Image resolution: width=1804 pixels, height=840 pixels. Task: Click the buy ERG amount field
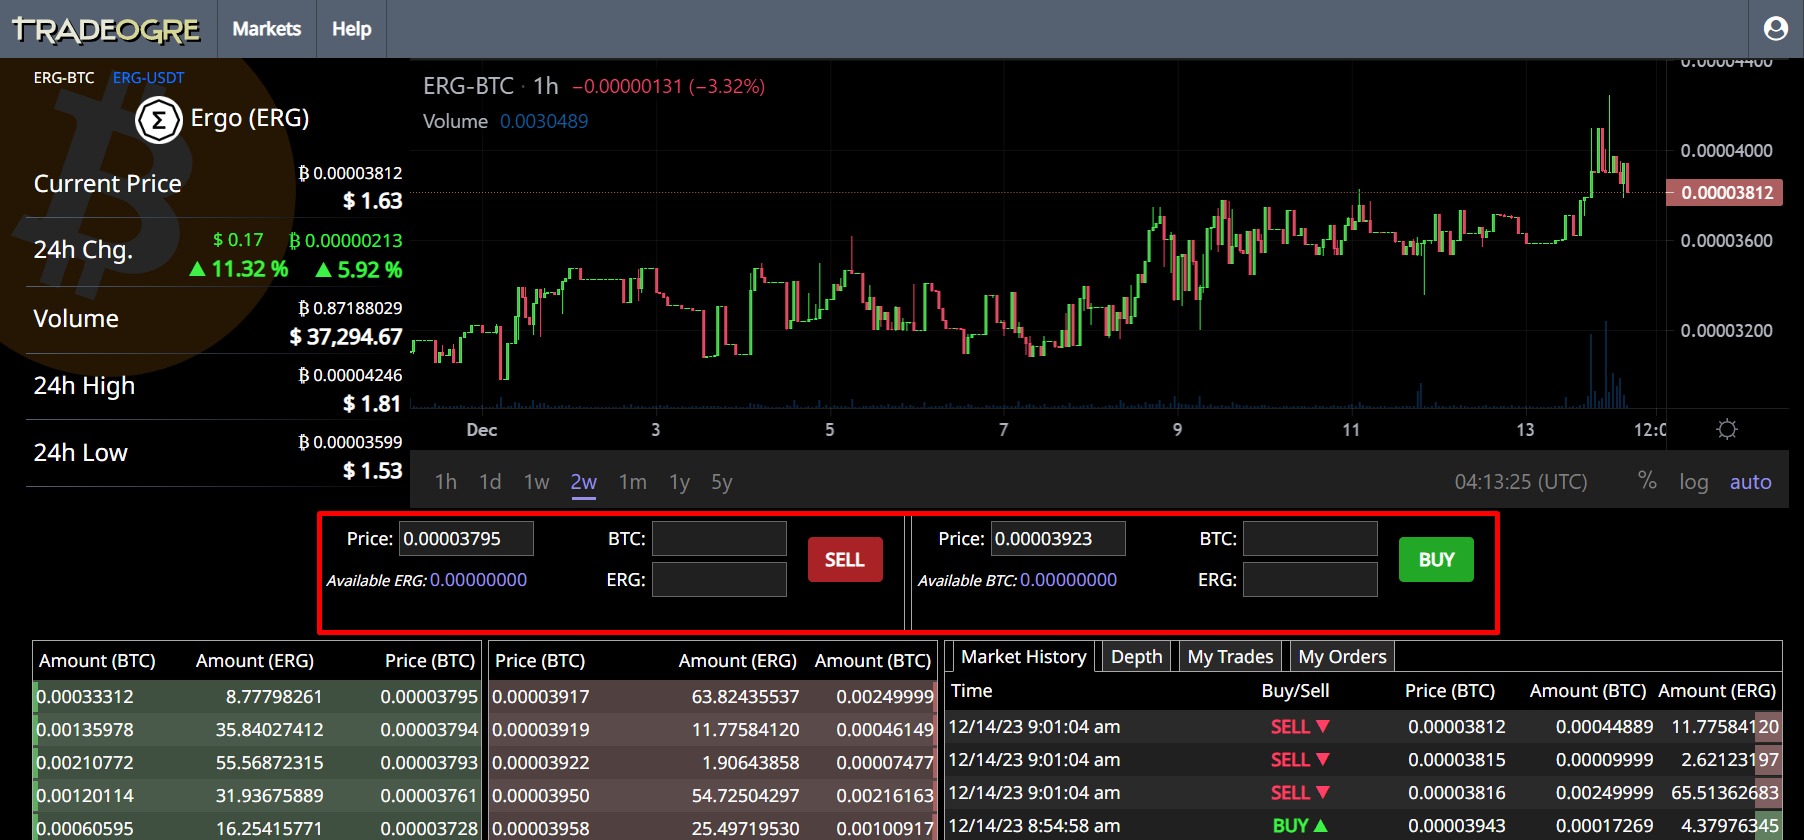[x=1310, y=579]
